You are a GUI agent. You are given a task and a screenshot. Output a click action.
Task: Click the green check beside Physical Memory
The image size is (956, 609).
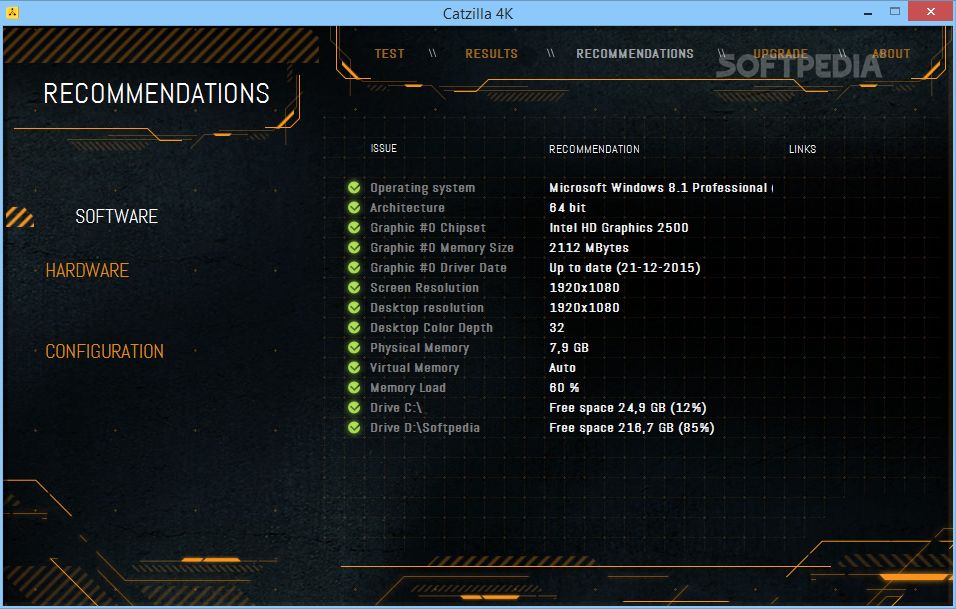point(354,347)
